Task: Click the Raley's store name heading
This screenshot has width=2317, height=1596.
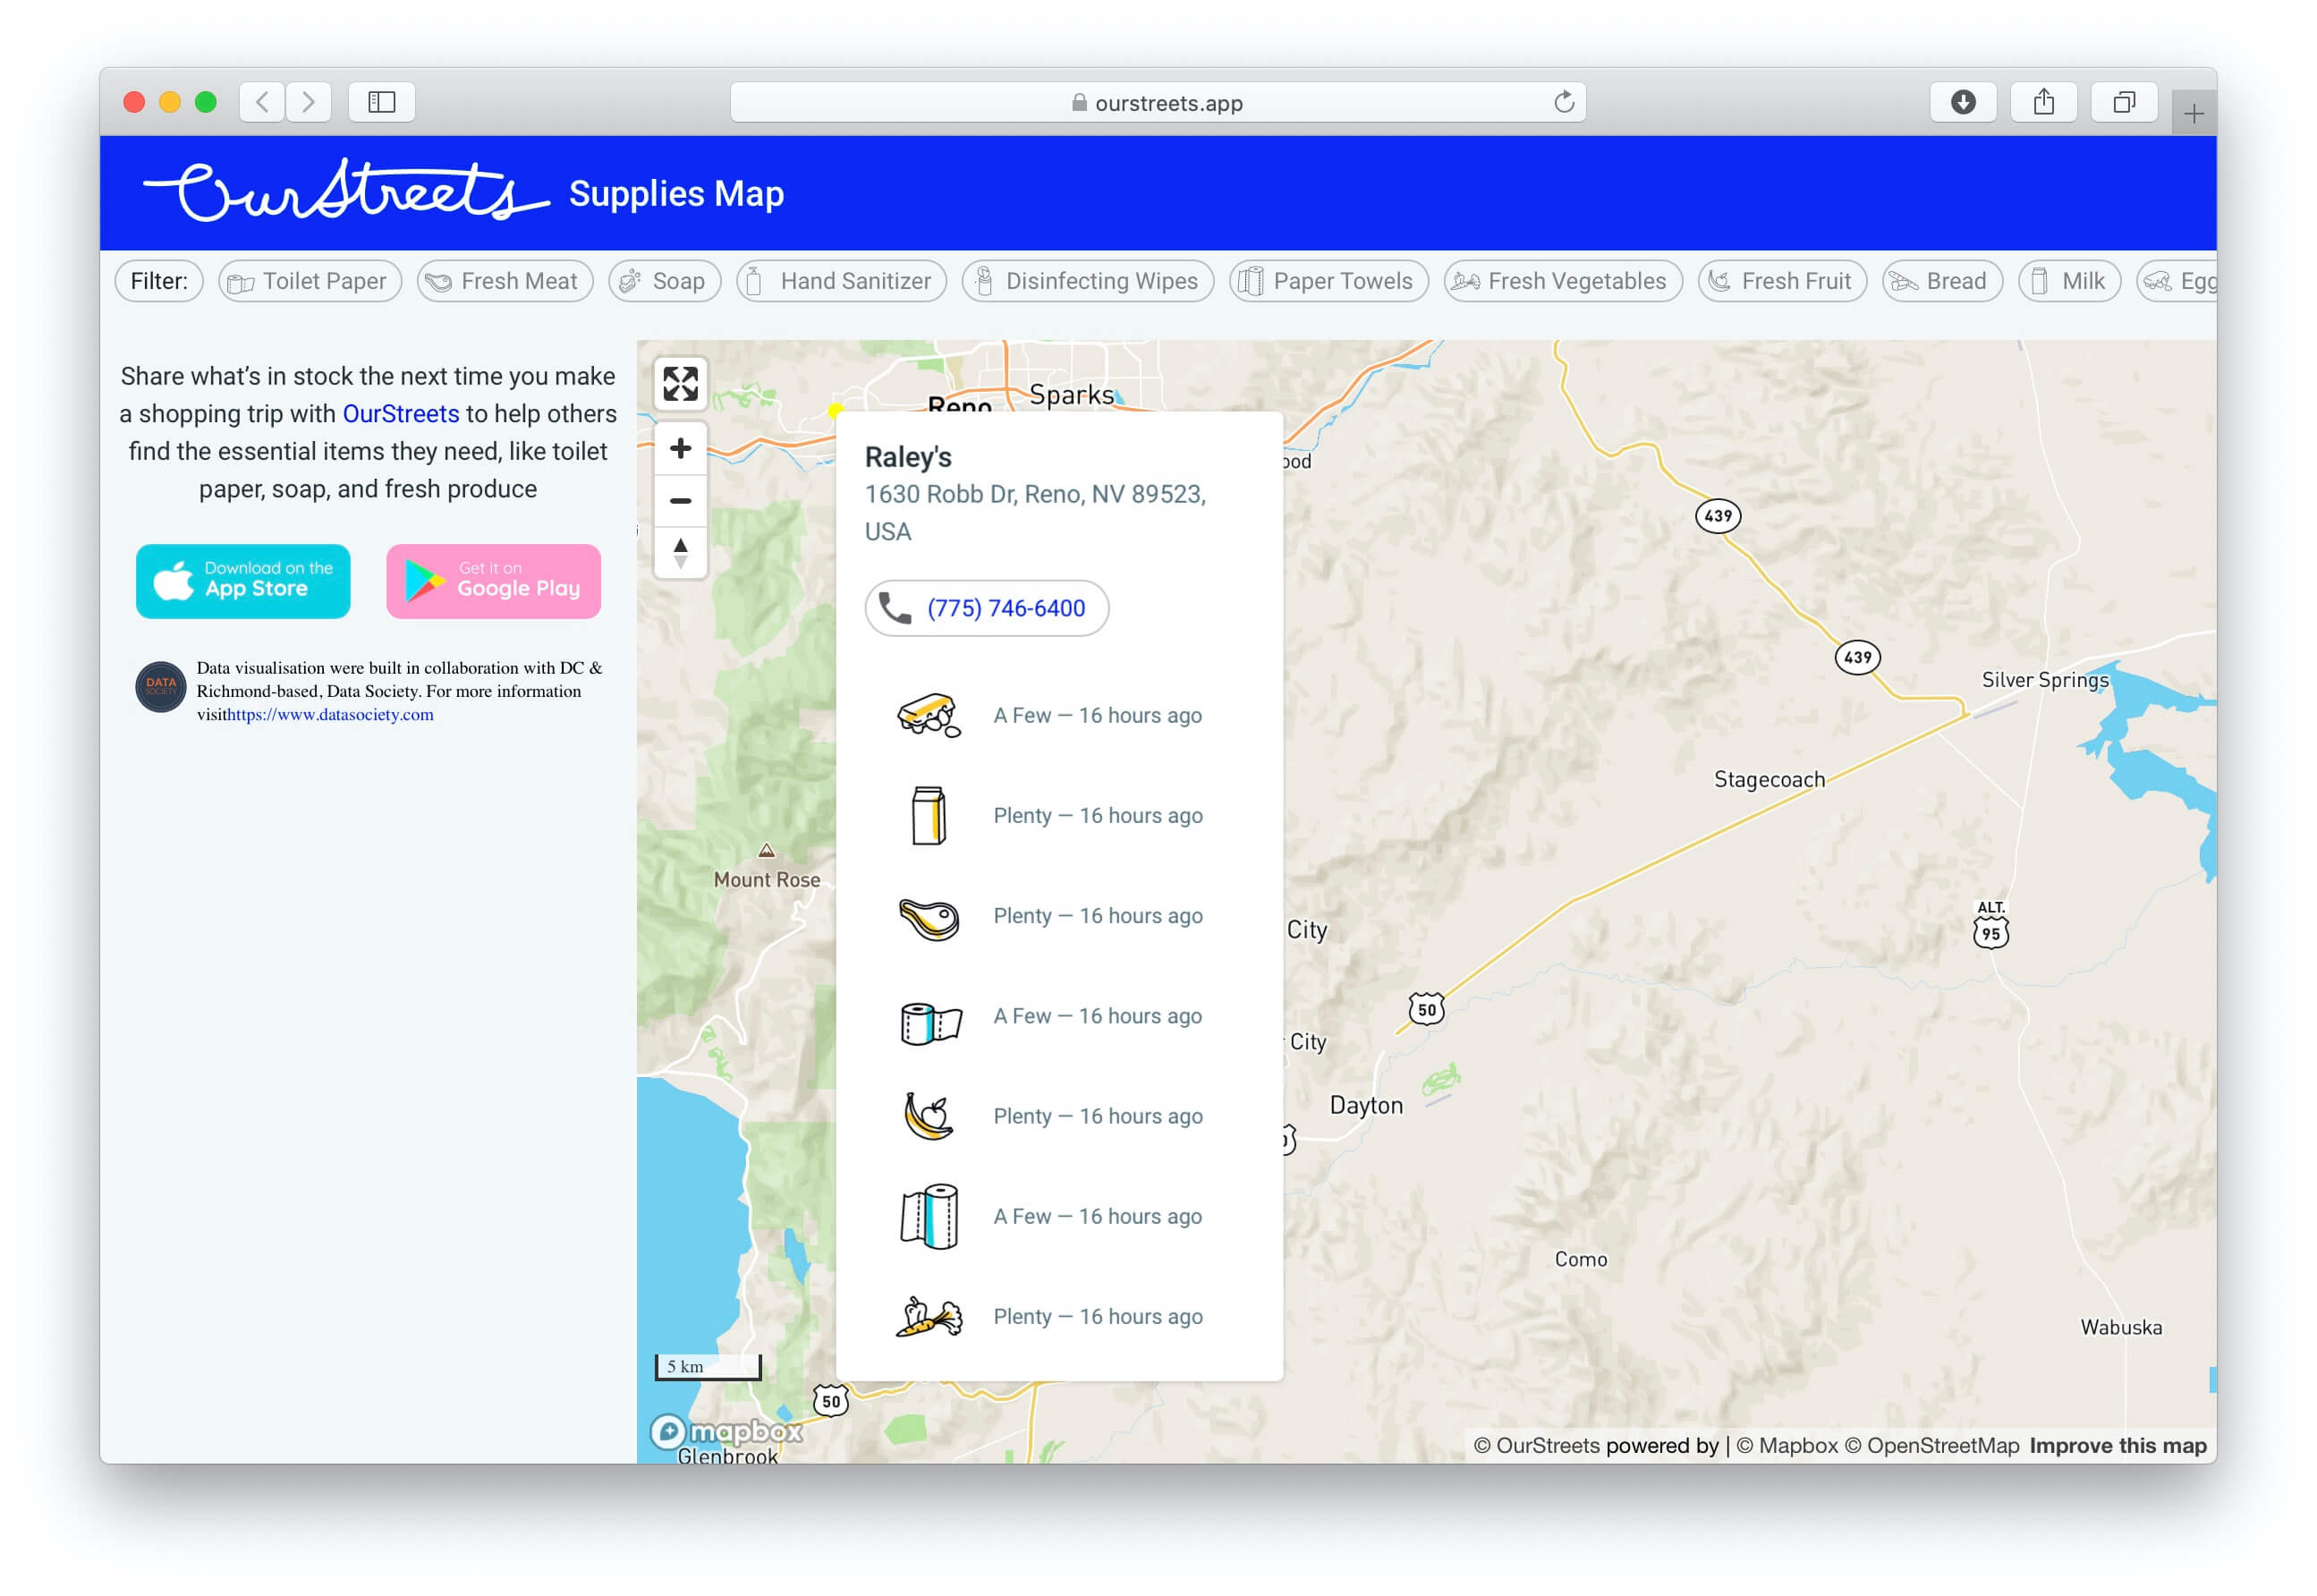Action: (x=907, y=457)
